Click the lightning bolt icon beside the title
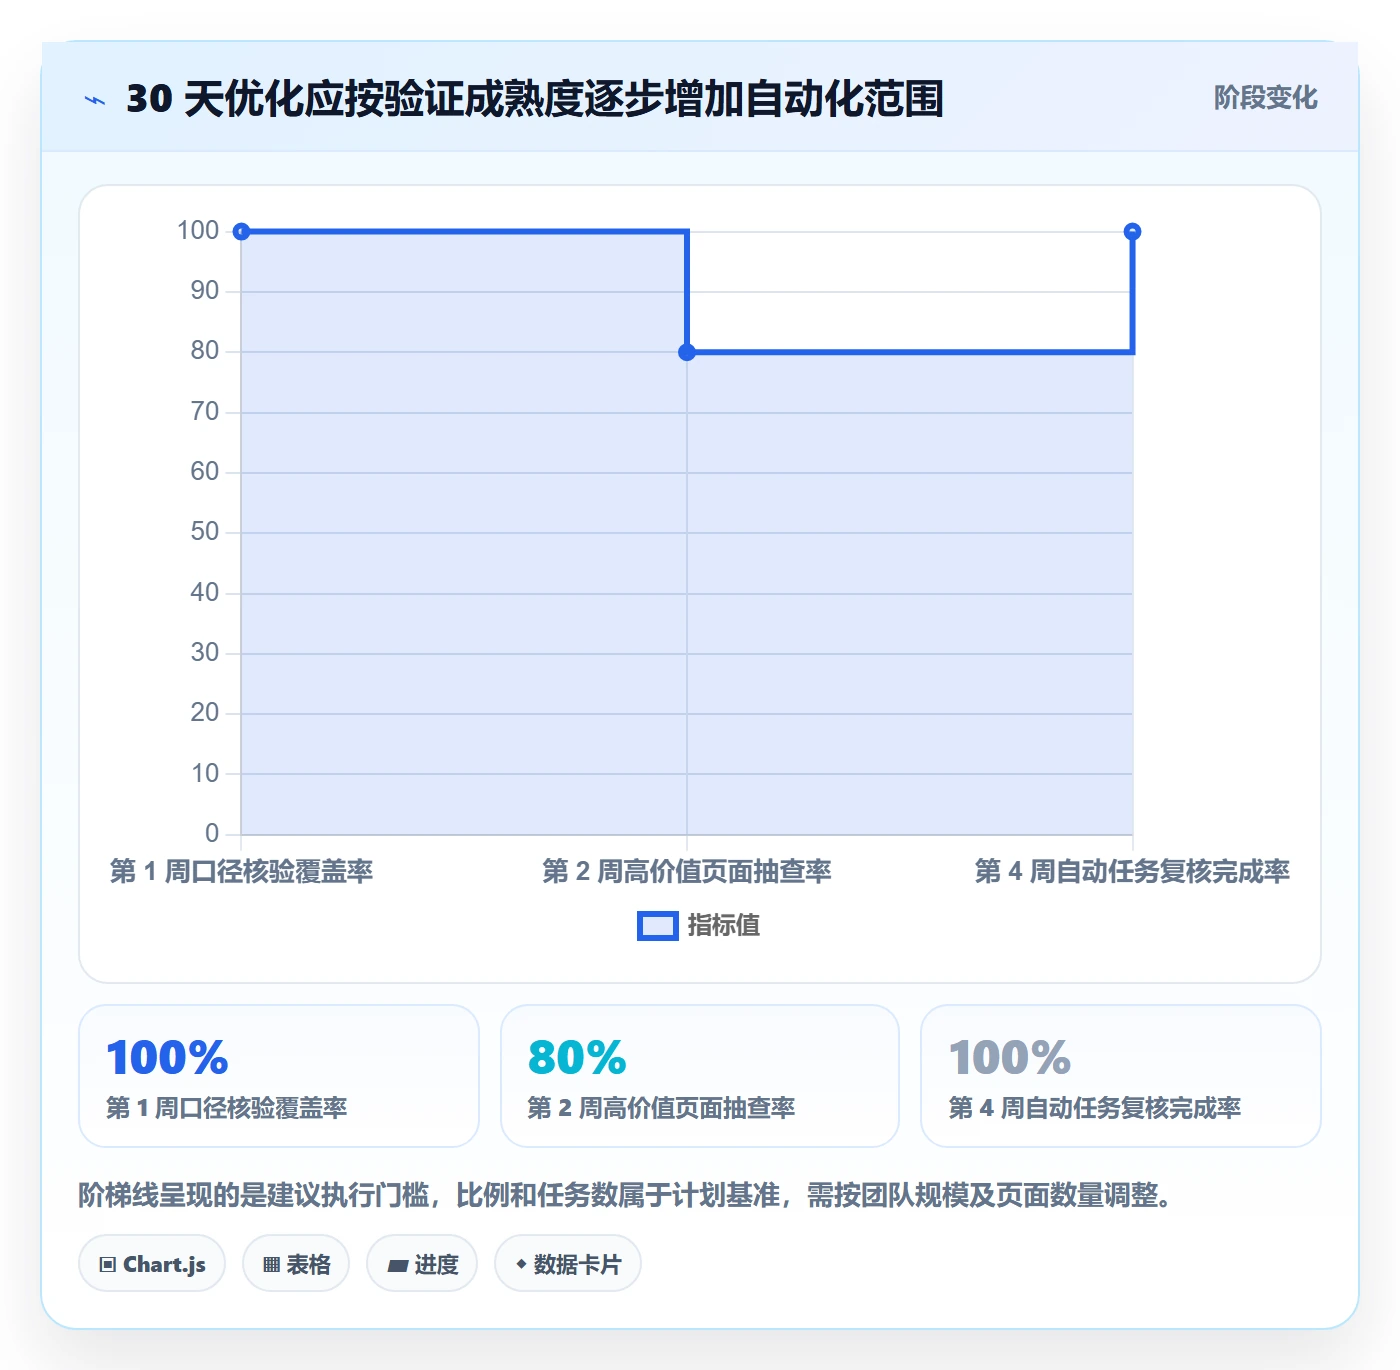 (95, 100)
